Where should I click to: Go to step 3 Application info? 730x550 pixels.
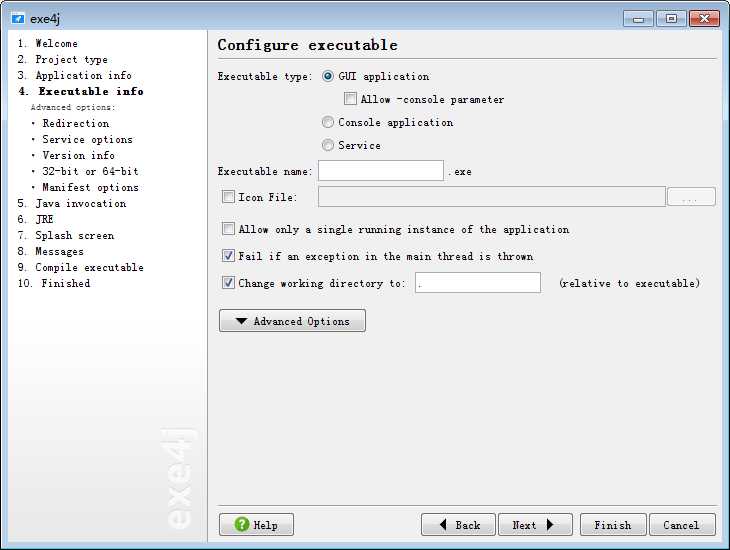click(x=74, y=75)
